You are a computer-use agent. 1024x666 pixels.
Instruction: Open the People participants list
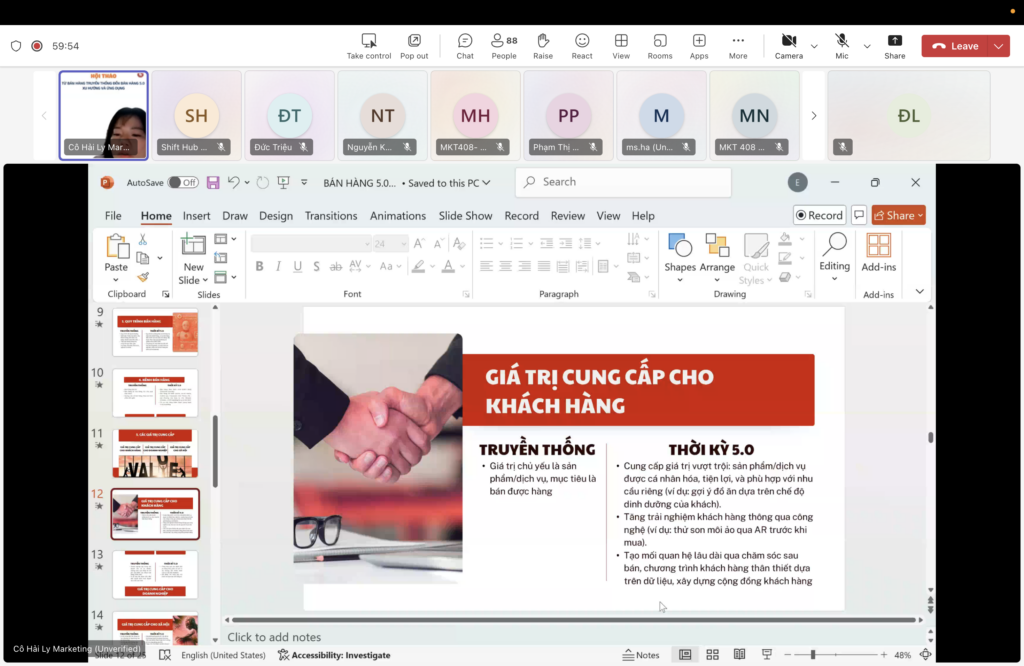[504, 45]
